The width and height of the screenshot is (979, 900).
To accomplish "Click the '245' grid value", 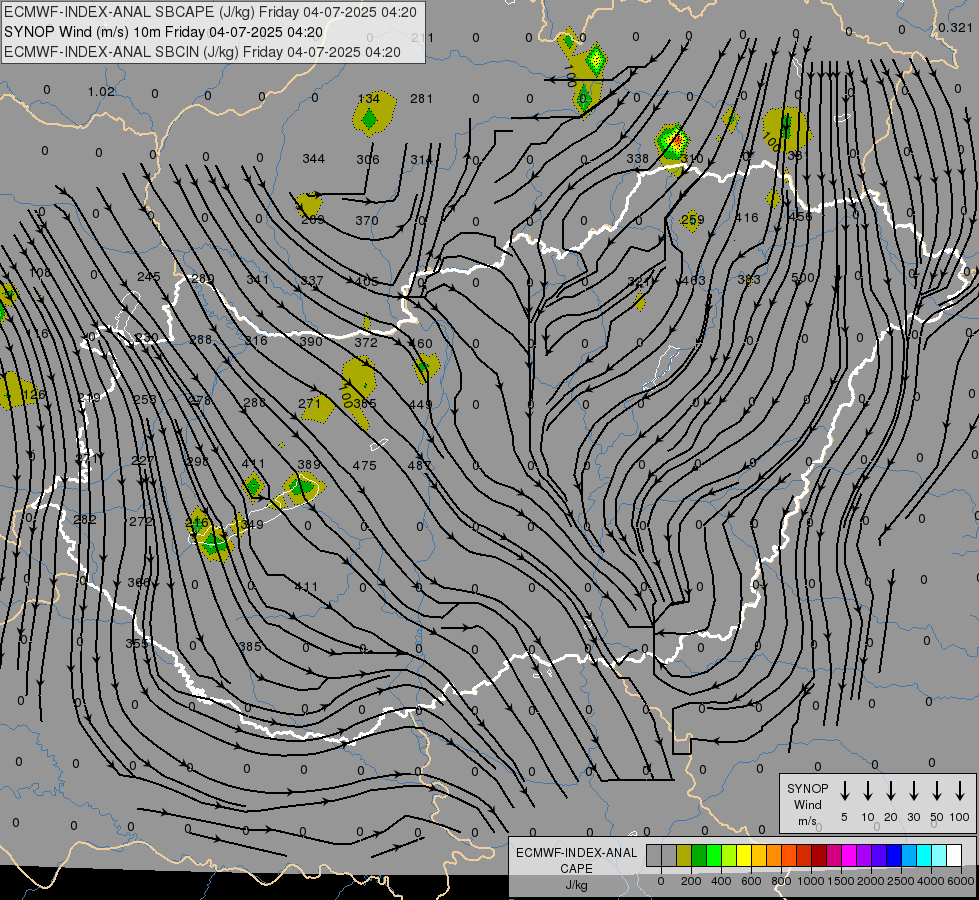I will coord(149,276).
